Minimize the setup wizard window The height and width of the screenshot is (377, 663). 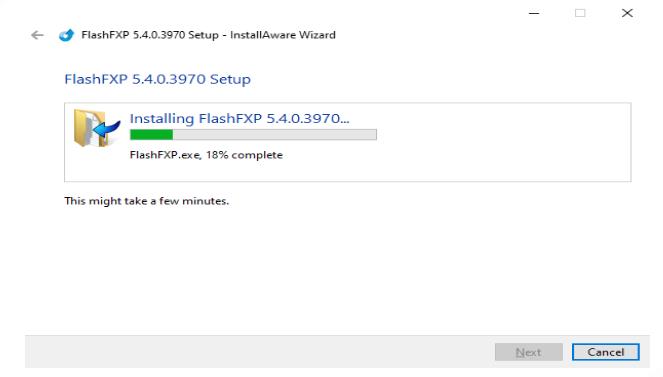(x=534, y=13)
